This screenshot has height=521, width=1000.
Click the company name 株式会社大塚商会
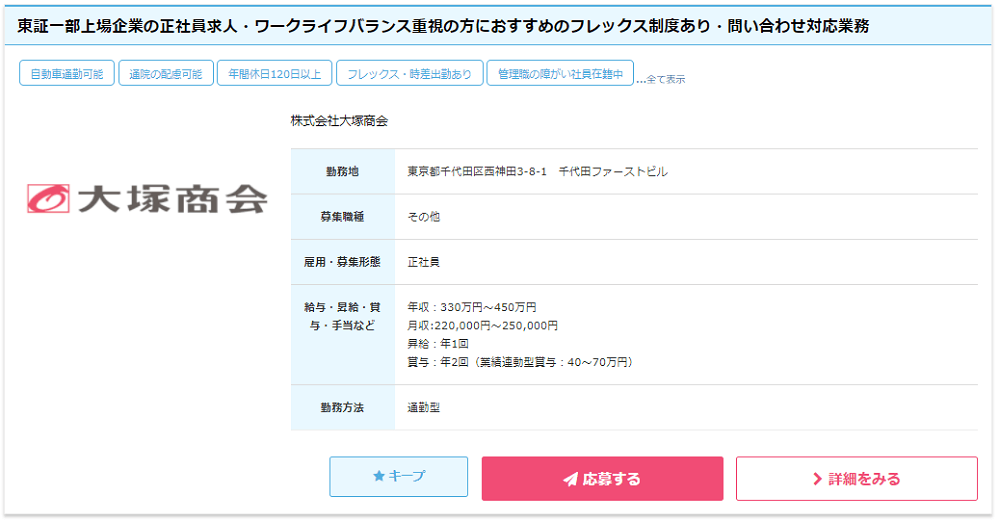339,121
